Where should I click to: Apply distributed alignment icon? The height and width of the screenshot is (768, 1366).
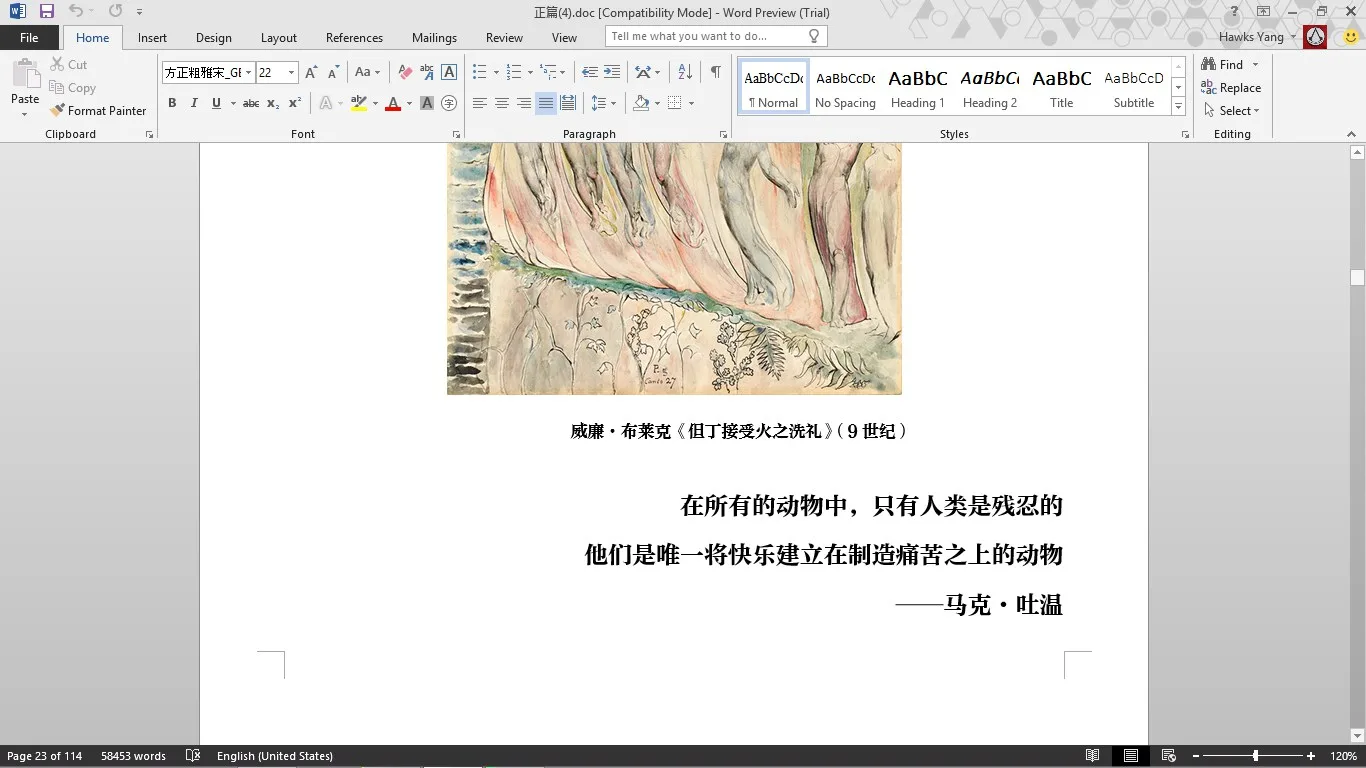(x=568, y=103)
